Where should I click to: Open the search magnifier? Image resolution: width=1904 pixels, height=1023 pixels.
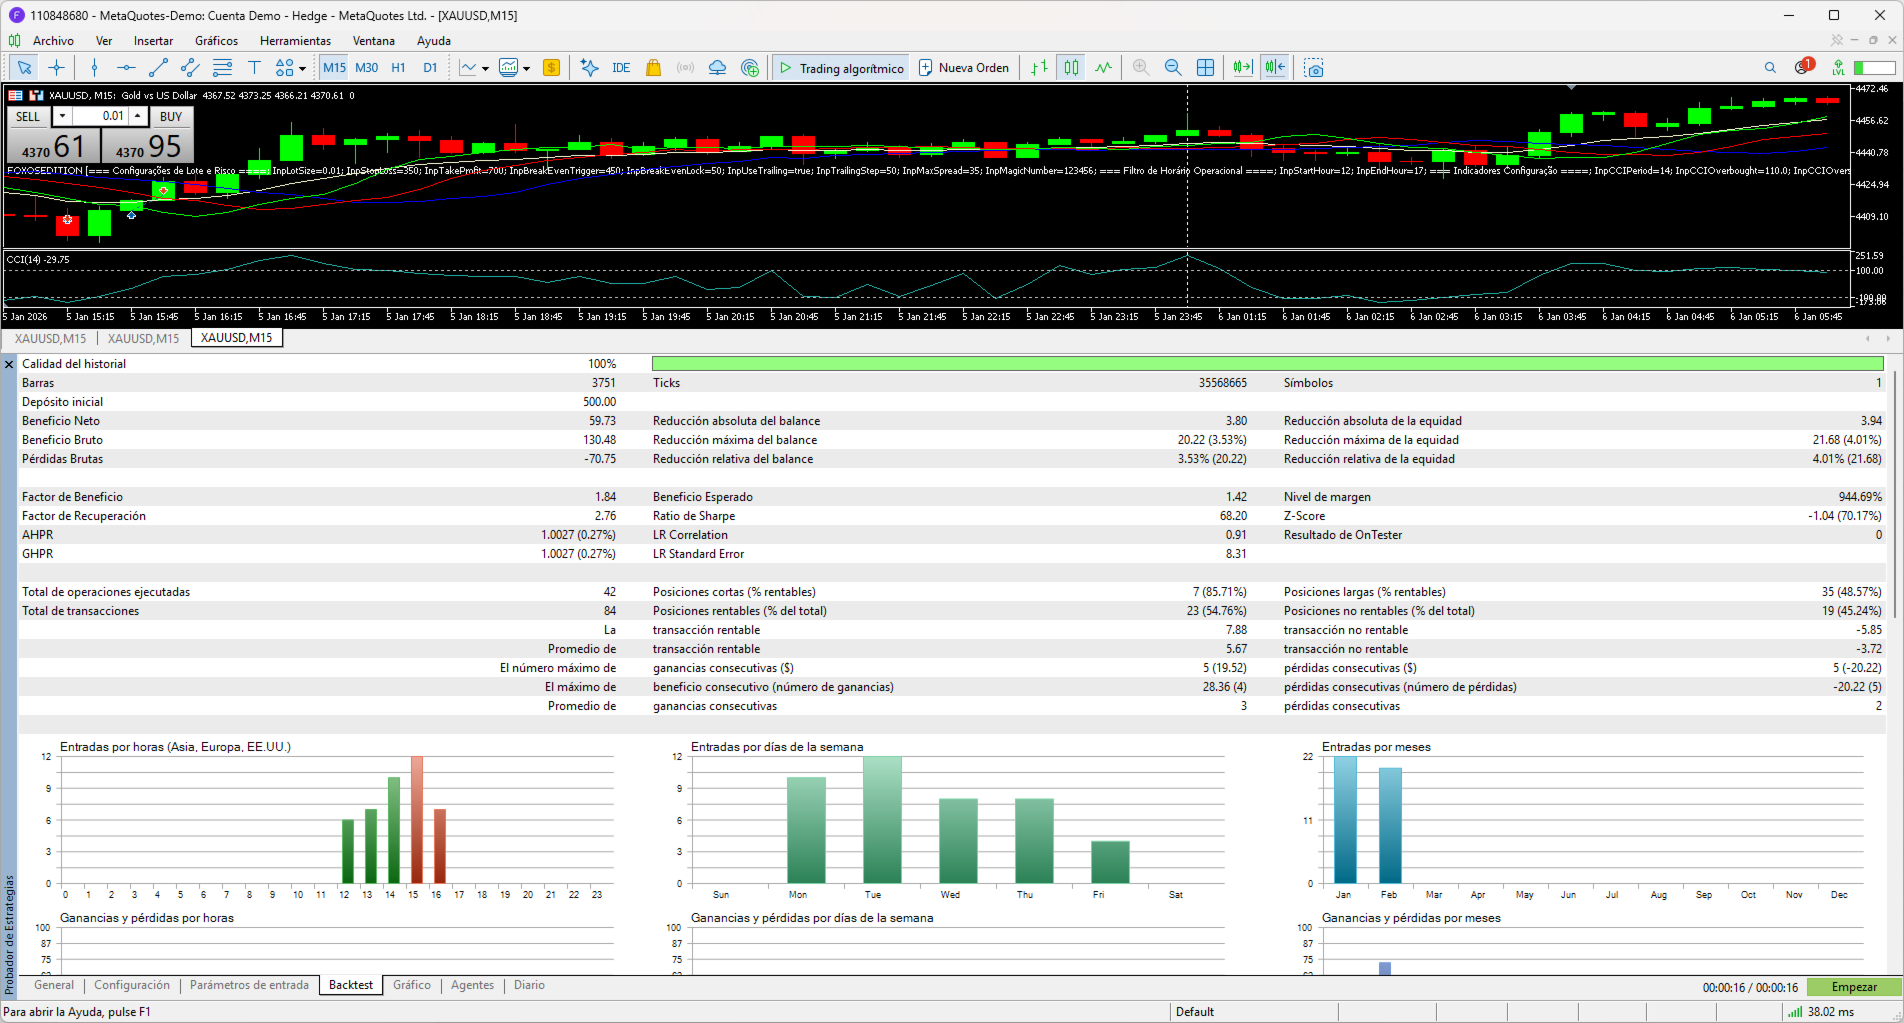pos(1770,68)
